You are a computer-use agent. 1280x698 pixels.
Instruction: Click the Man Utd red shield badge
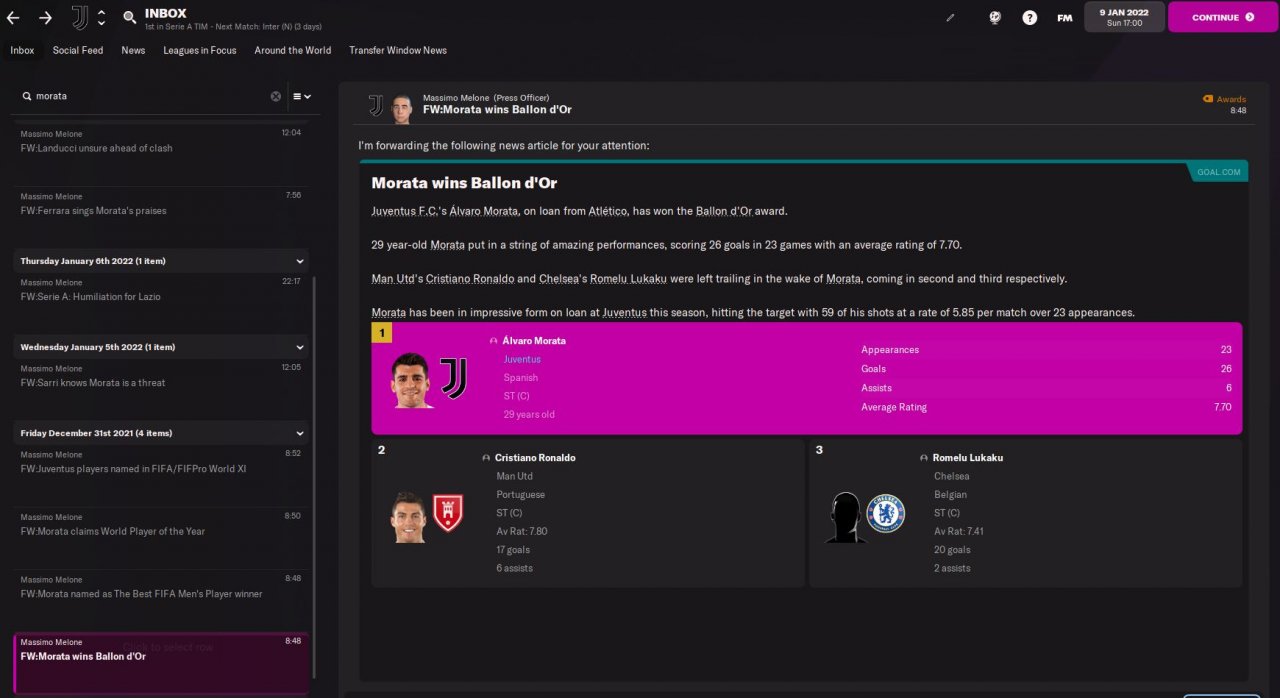pyautogui.click(x=448, y=513)
